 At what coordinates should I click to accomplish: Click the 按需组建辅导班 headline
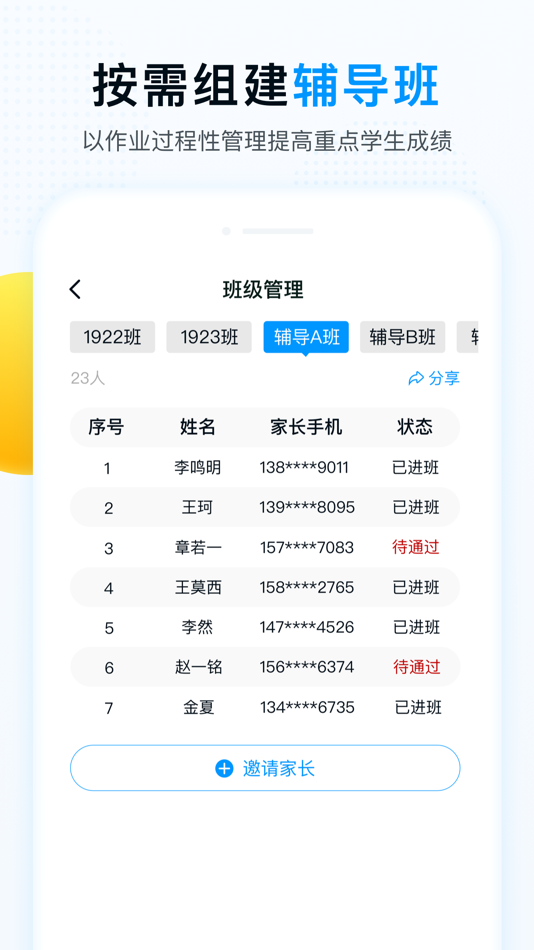(x=266, y=85)
